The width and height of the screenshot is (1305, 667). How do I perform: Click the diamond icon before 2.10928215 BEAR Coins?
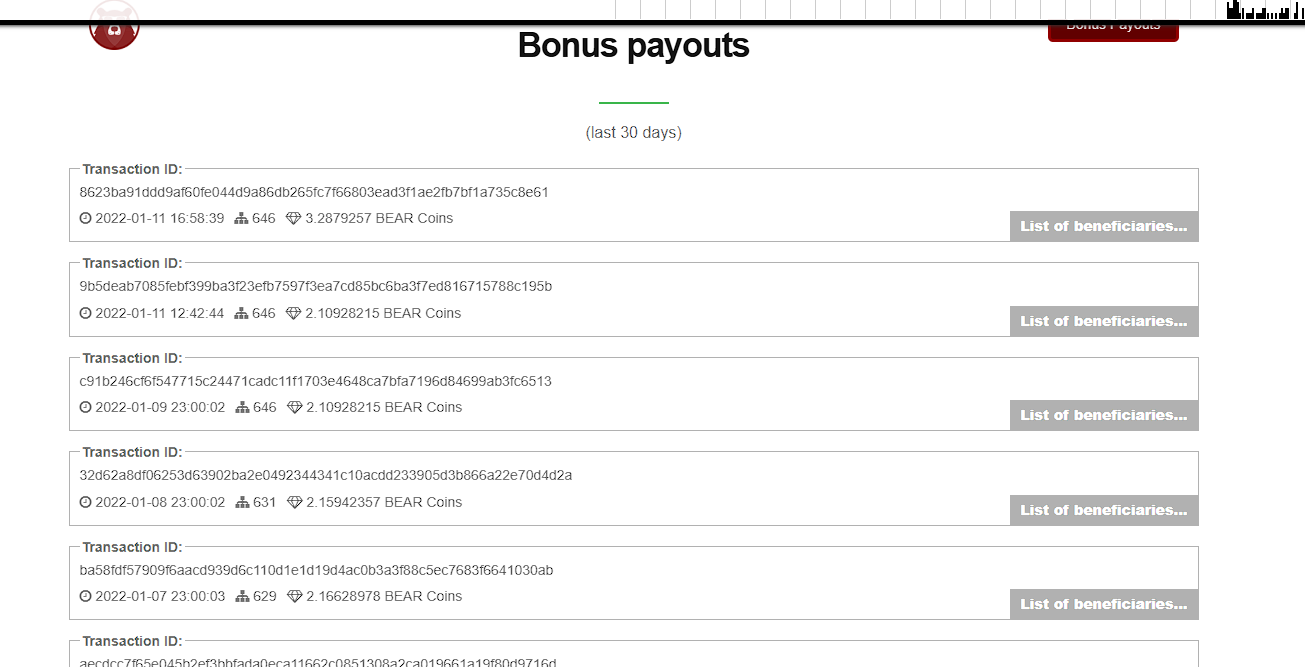pos(292,313)
